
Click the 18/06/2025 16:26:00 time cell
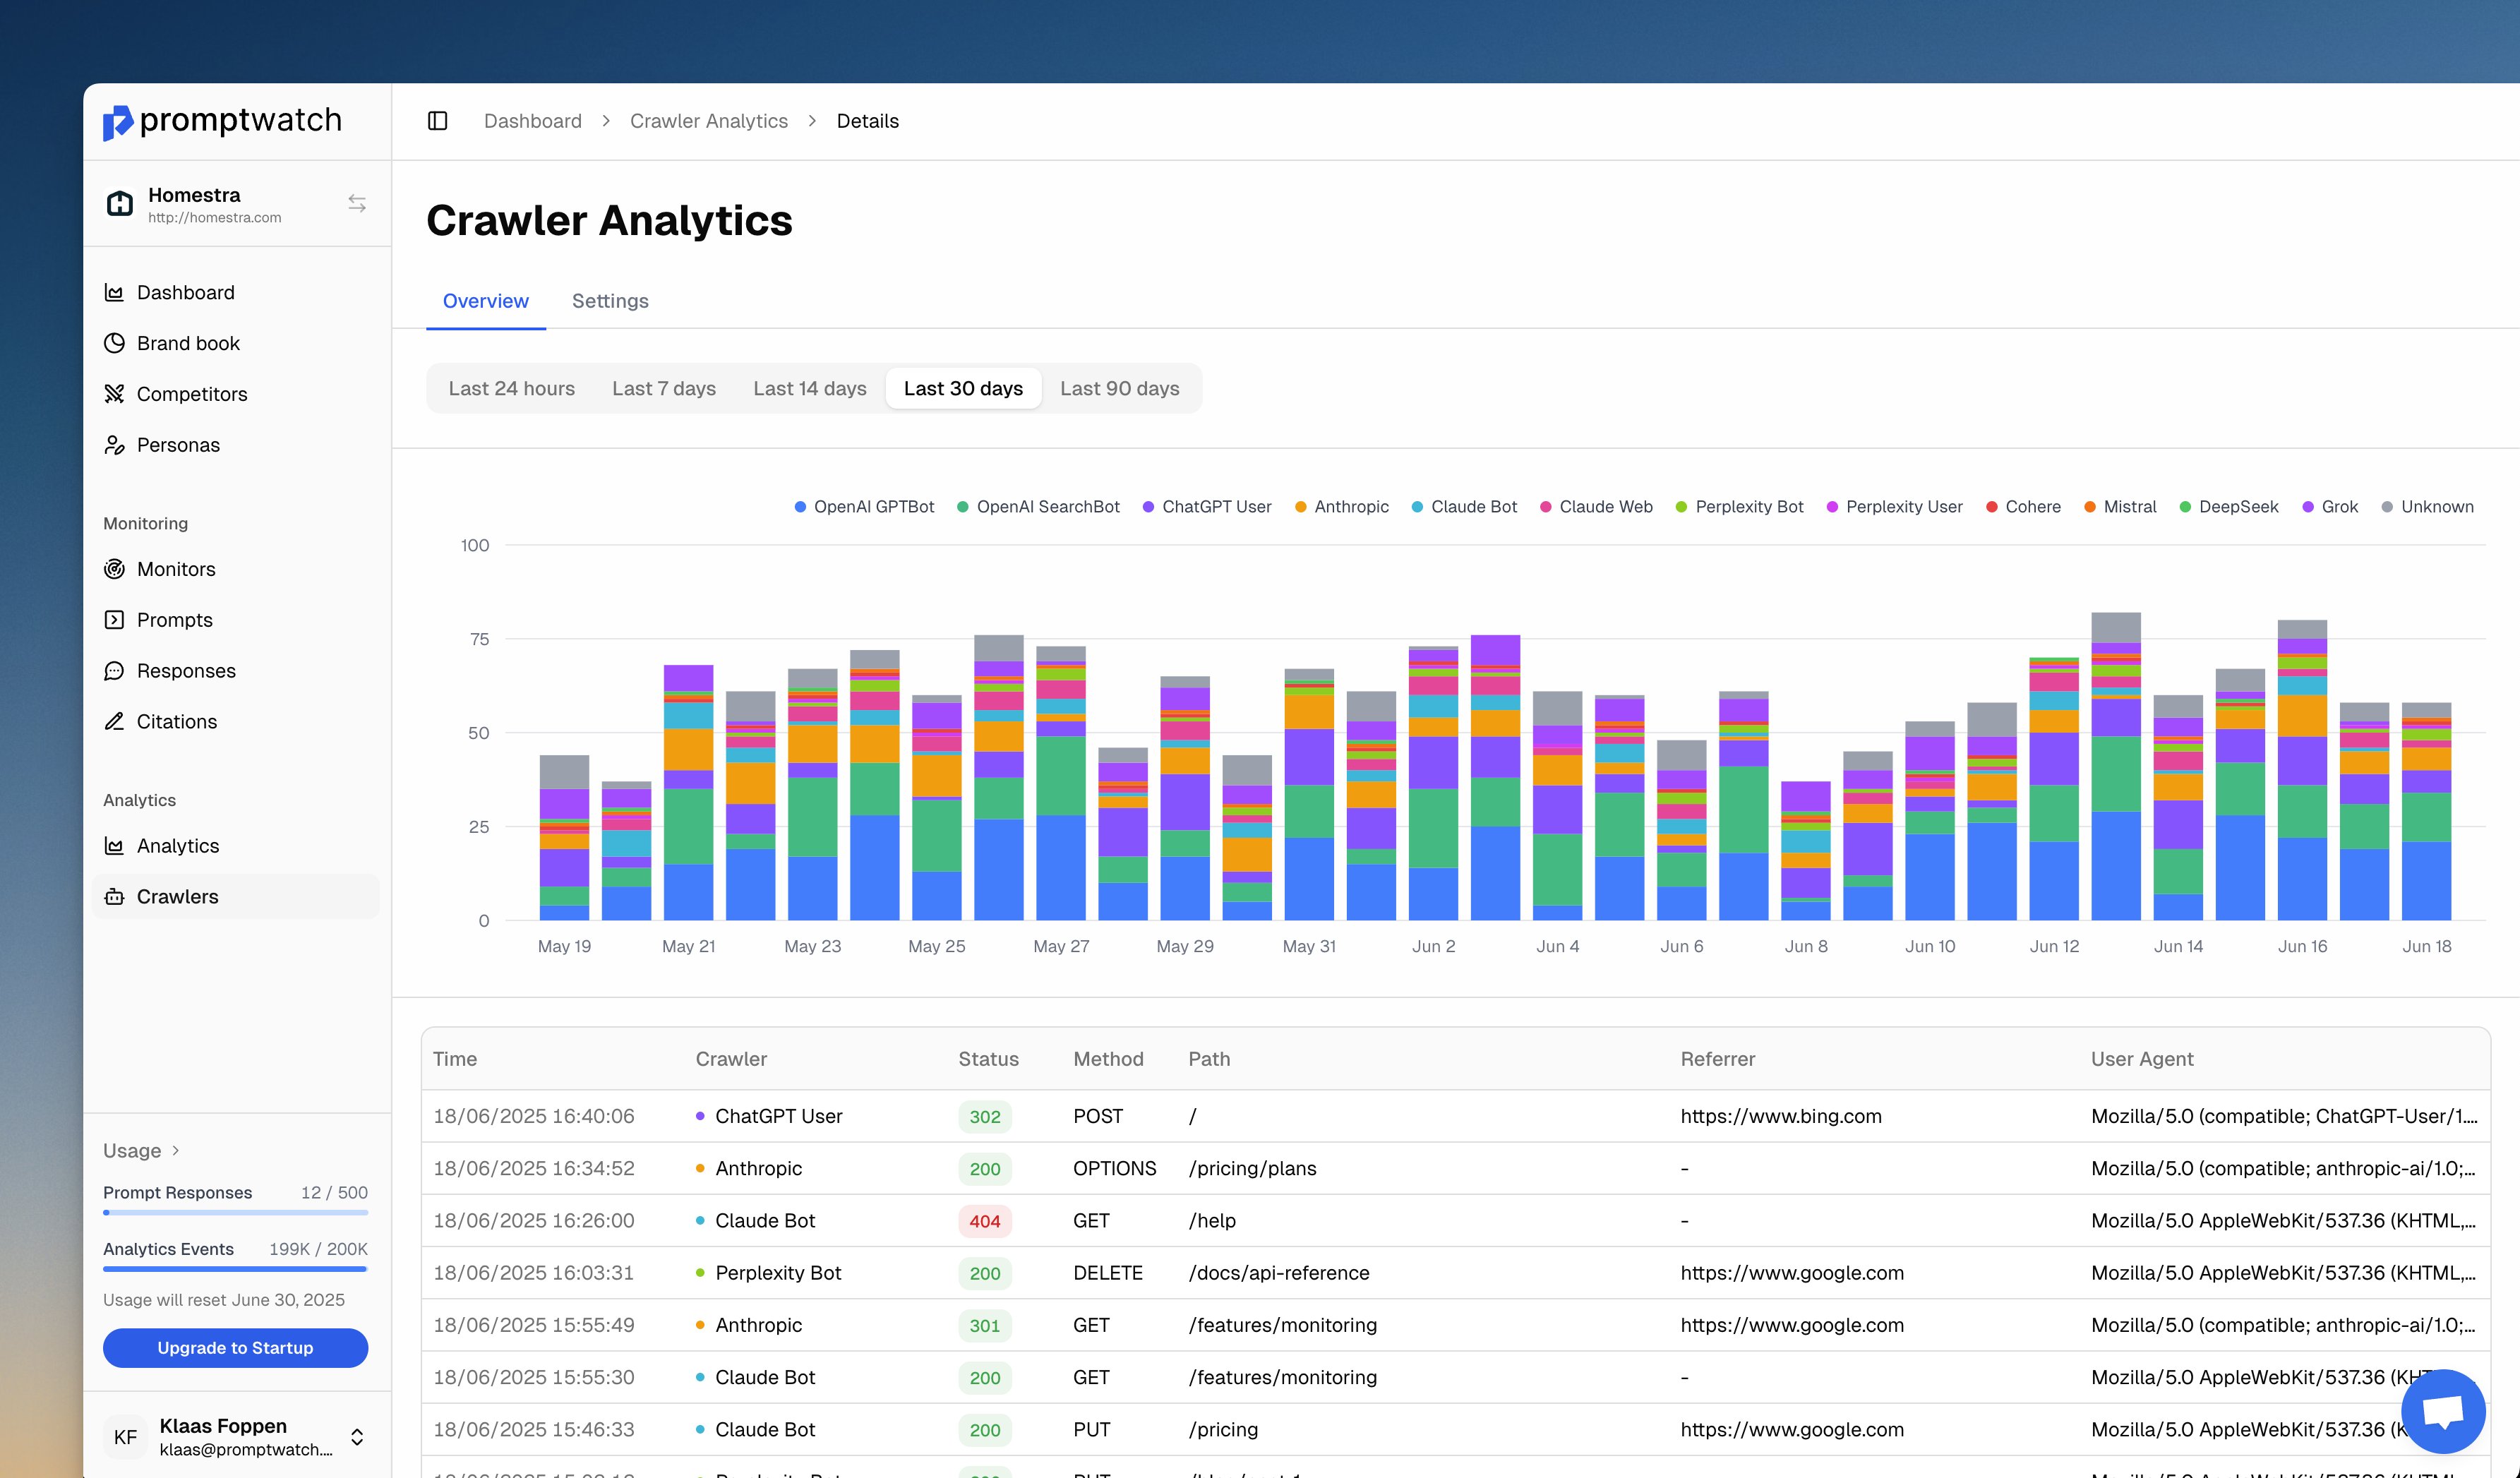pyautogui.click(x=534, y=1221)
